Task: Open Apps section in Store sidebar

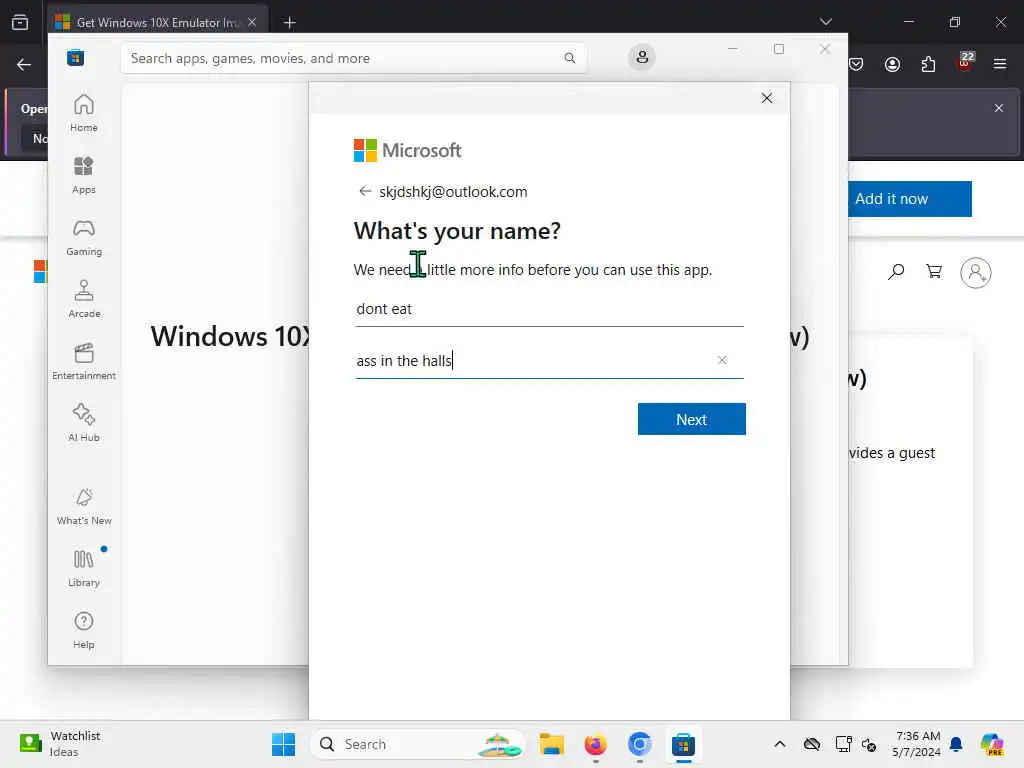Action: (84, 175)
